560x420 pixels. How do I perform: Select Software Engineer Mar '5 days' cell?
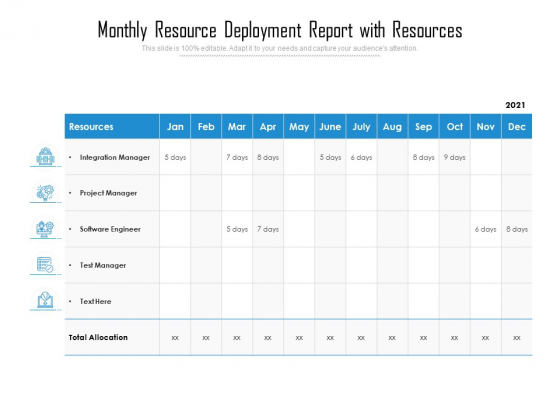coord(237,229)
